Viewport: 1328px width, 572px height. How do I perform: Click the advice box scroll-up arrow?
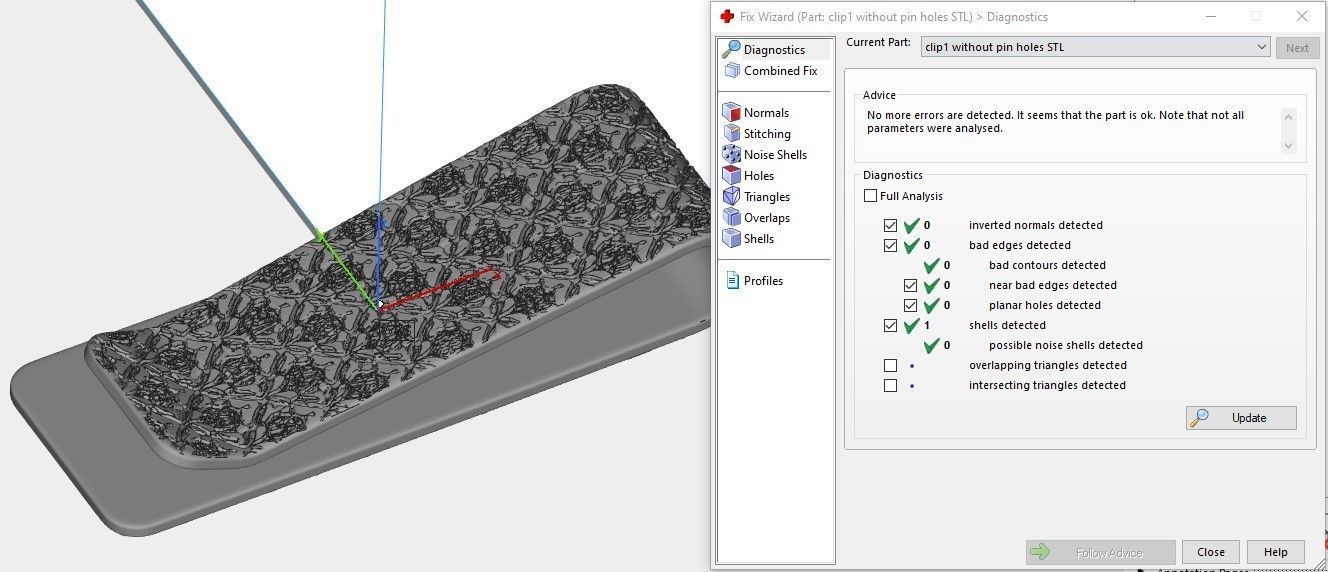point(1288,117)
